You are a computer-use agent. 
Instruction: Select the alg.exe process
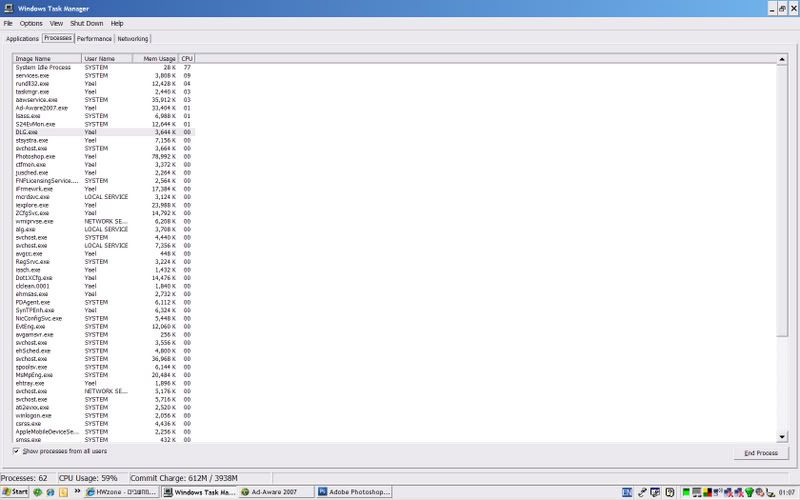[x=104, y=230]
